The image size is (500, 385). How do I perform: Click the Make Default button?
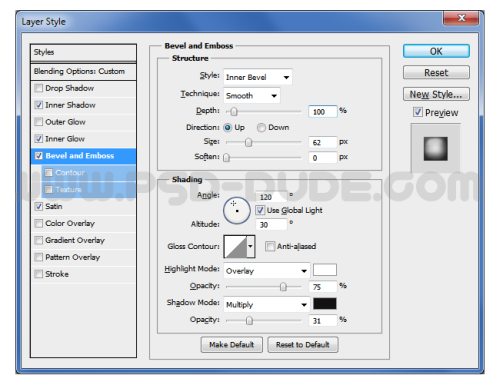point(232,345)
